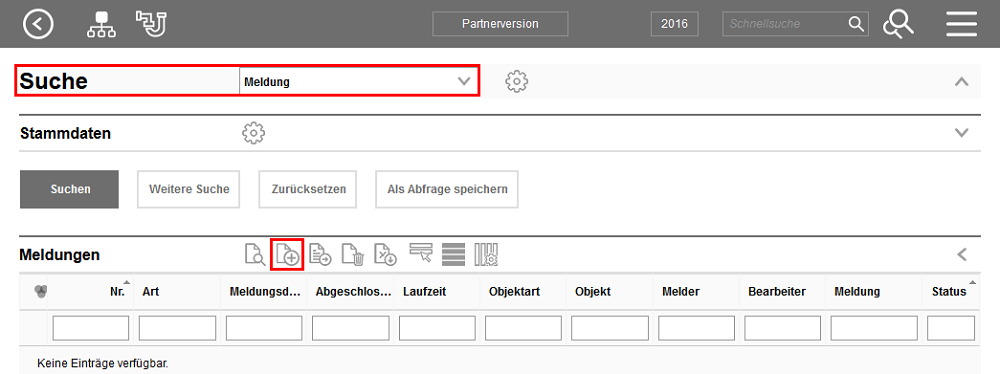This screenshot has width=1000, height=374.
Task: Delete selected Meldung with trash icon
Action: (x=353, y=254)
